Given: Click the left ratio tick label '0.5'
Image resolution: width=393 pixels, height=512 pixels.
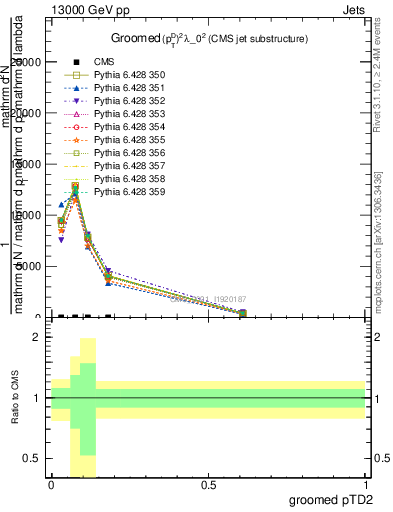Looking at the screenshot, I should tap(30, 458).
